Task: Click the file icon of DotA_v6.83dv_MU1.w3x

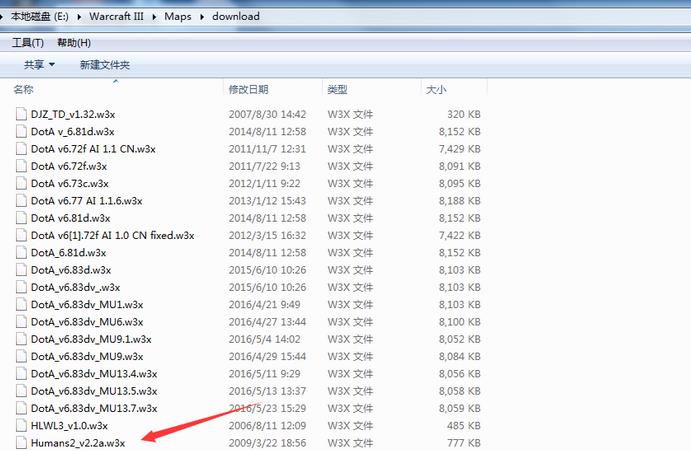Action: click(21, 304)
